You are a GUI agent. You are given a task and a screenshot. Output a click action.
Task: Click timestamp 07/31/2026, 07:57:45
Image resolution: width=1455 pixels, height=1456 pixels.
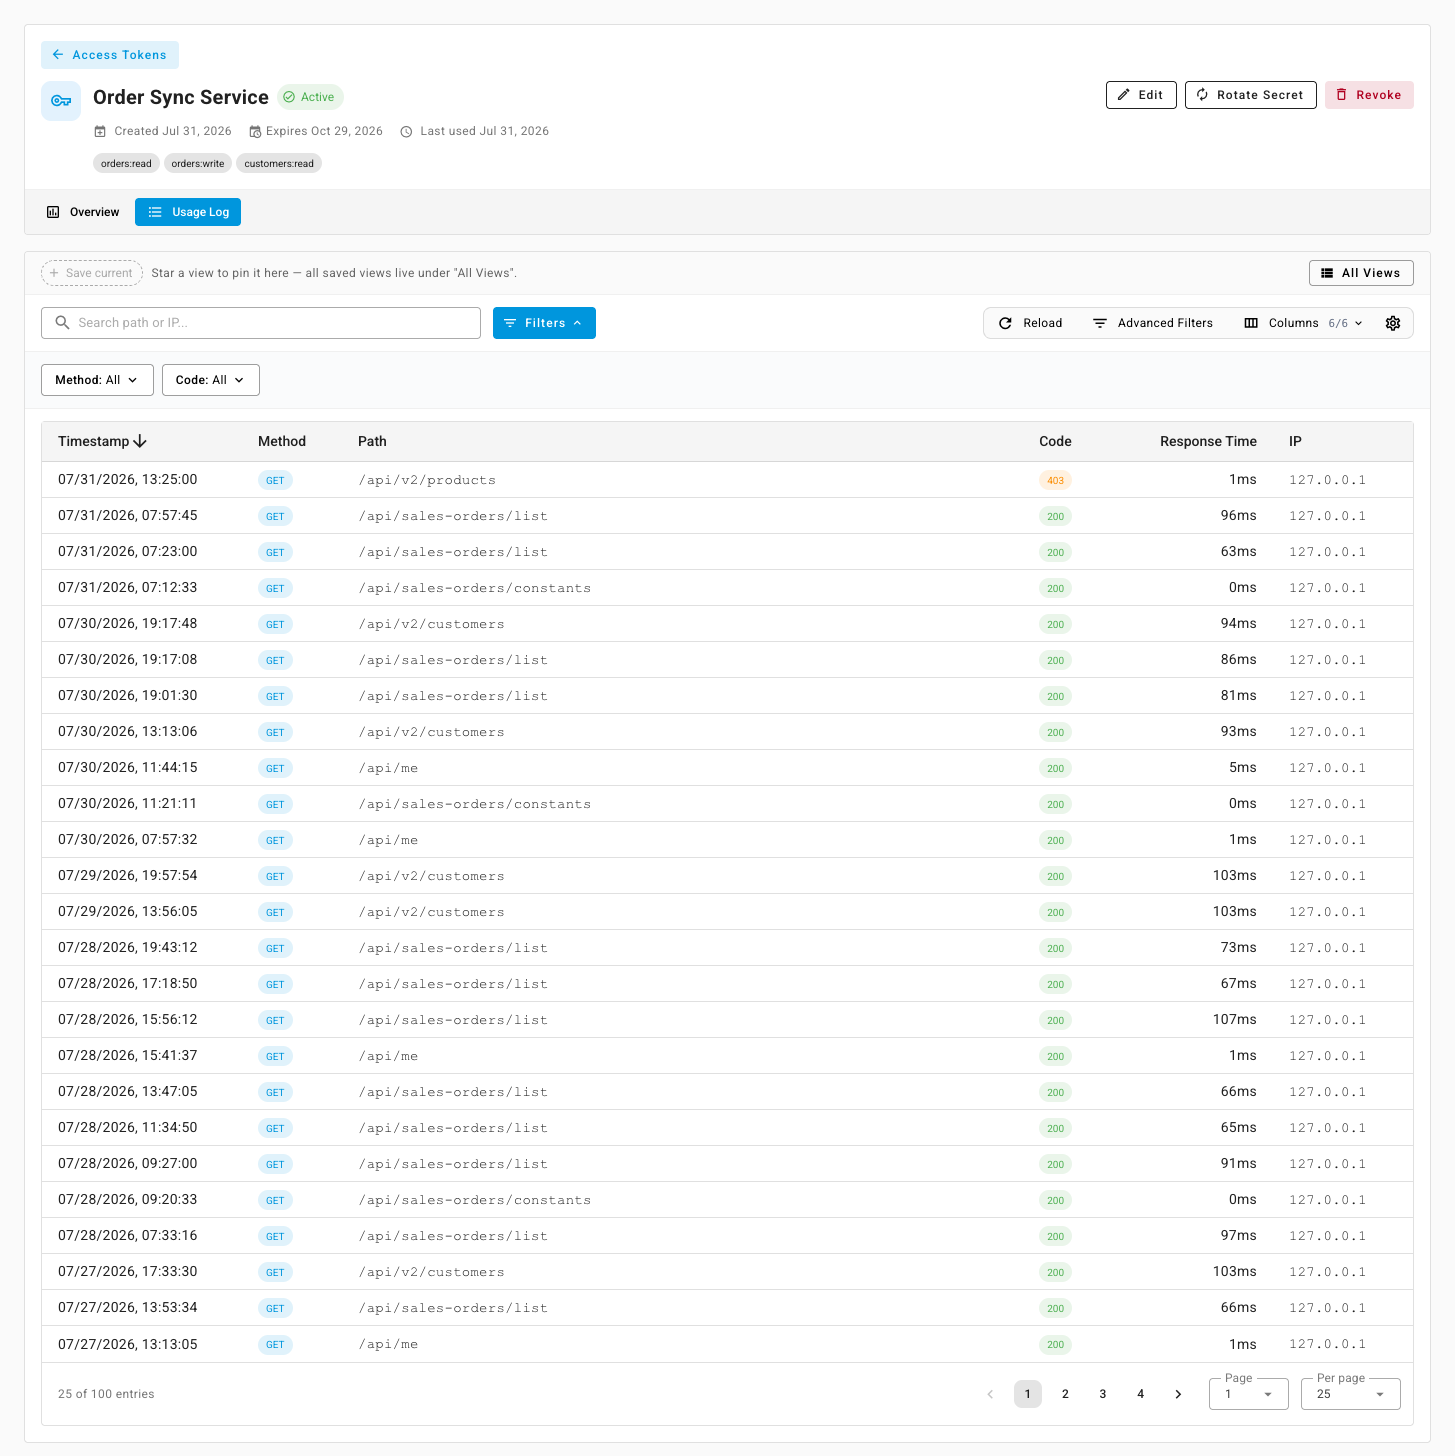pyautogui.click(x=128, y=516)
